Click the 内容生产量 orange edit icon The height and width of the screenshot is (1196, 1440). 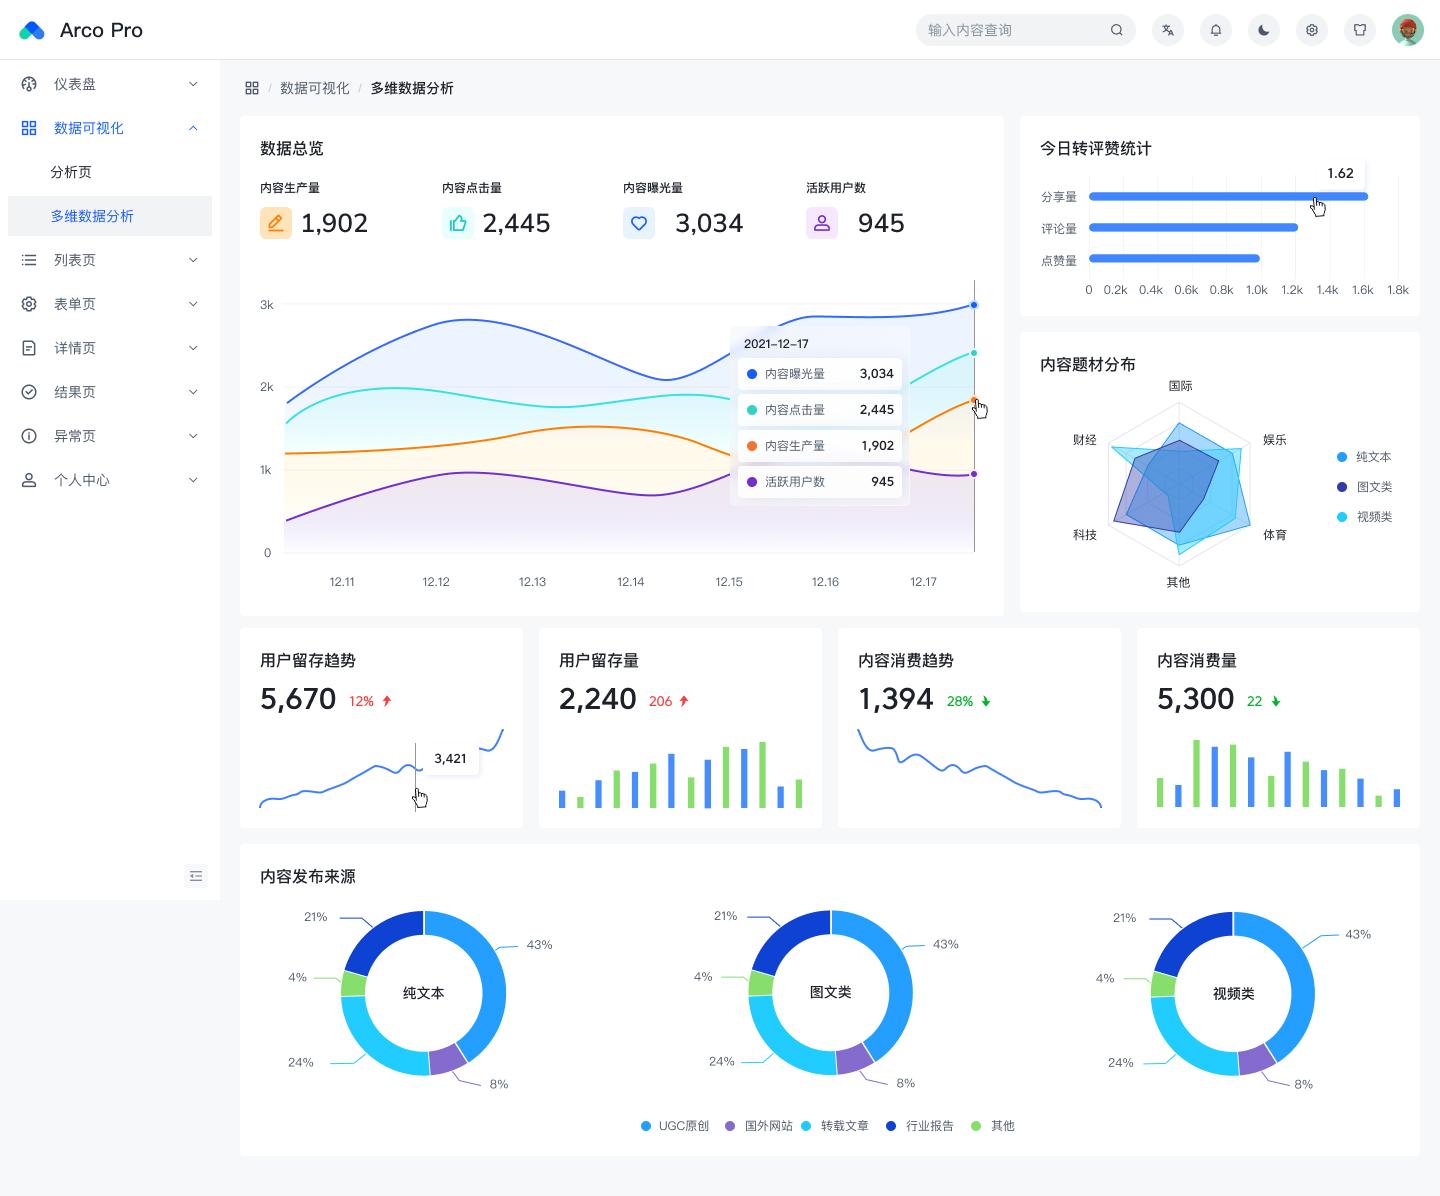pyautogui.click(x=276, y=223)
